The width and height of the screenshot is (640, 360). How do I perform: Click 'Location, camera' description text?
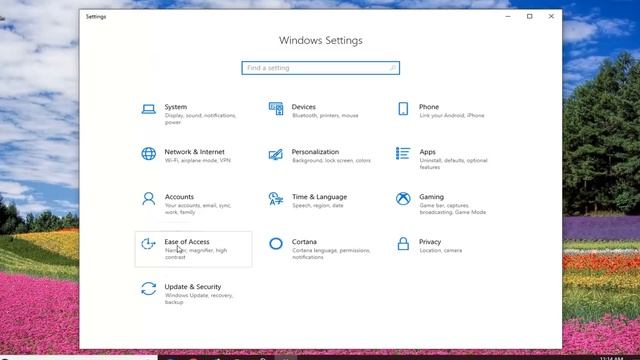click(x=440, y=250)
